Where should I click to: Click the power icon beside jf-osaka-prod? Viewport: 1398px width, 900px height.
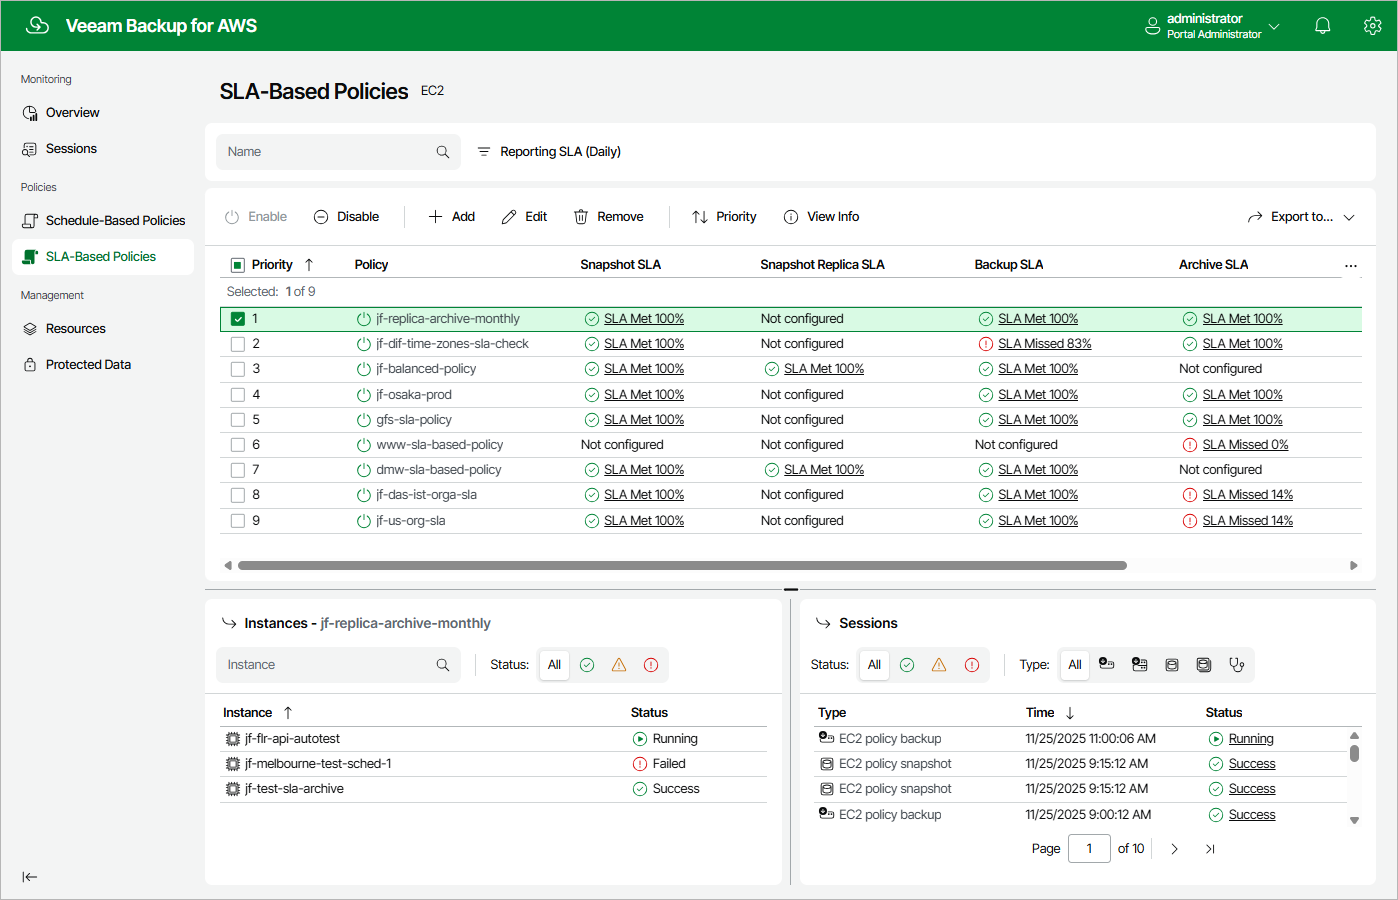pos(364,395)
